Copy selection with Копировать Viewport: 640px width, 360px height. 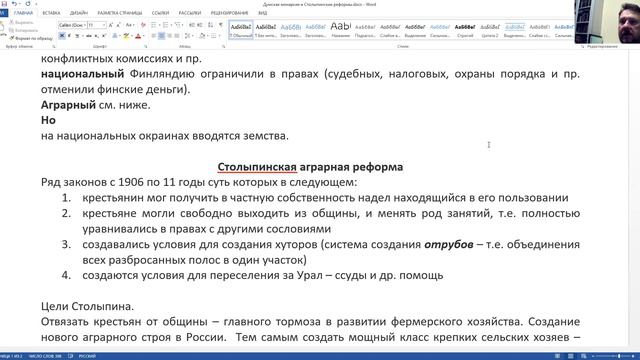point(23,30)
